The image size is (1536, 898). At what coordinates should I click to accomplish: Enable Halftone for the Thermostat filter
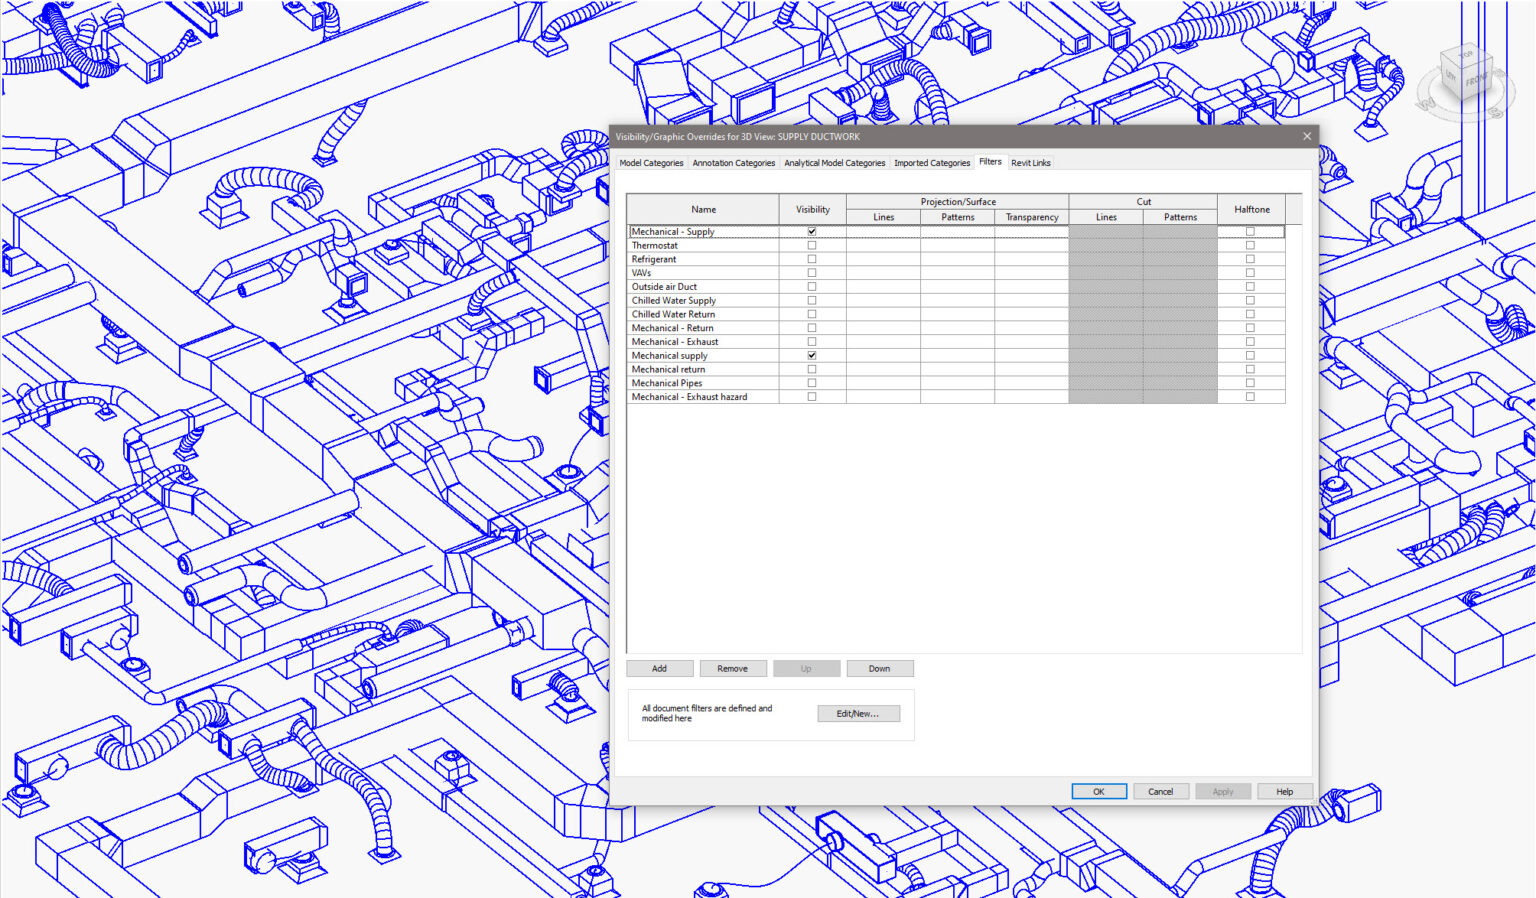tap(1250, 245)
